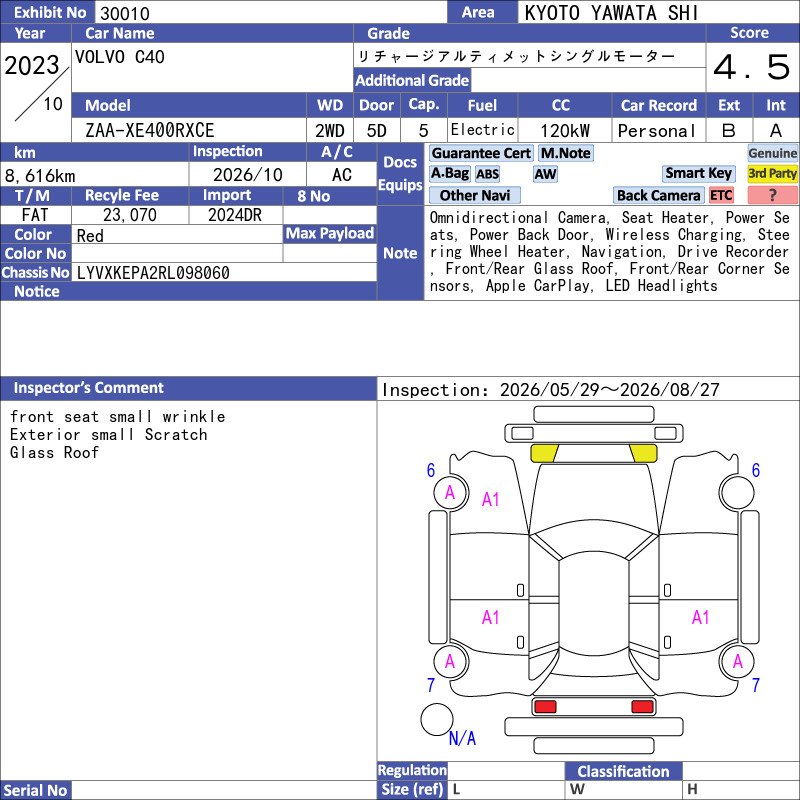Select the AW equipment badge
The height and width of the screenshot is (800, 800).
545,174
